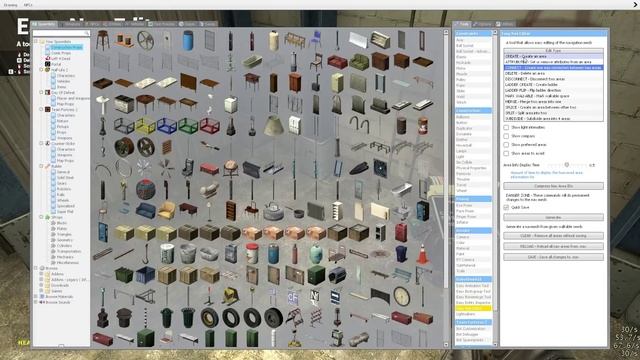The image size is (640, 360).
Task: Collapse the Team Fortress 2 tree node
Action: click(41, 109)
